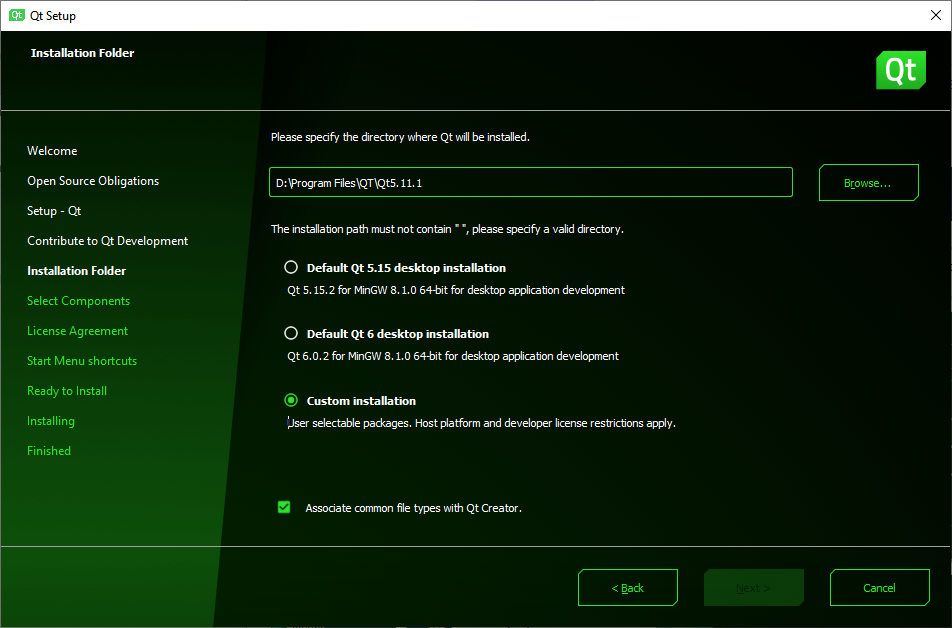952x628 pixels.
Task: Click the greyed-out Next button
Action: click(753, 588)
